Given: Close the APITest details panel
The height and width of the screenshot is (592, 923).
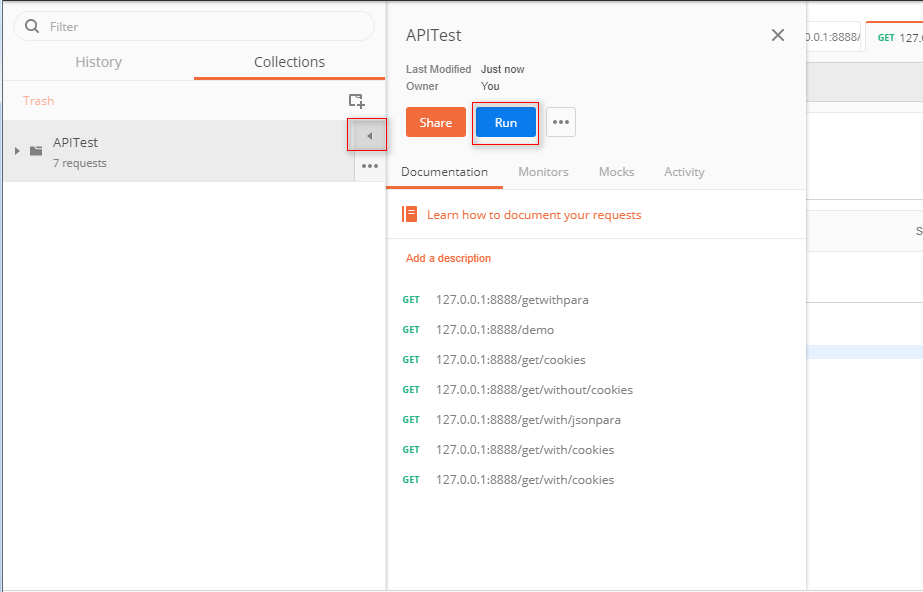Looking at the screenshot, I should pyautogui.click(x=778, y=35).
